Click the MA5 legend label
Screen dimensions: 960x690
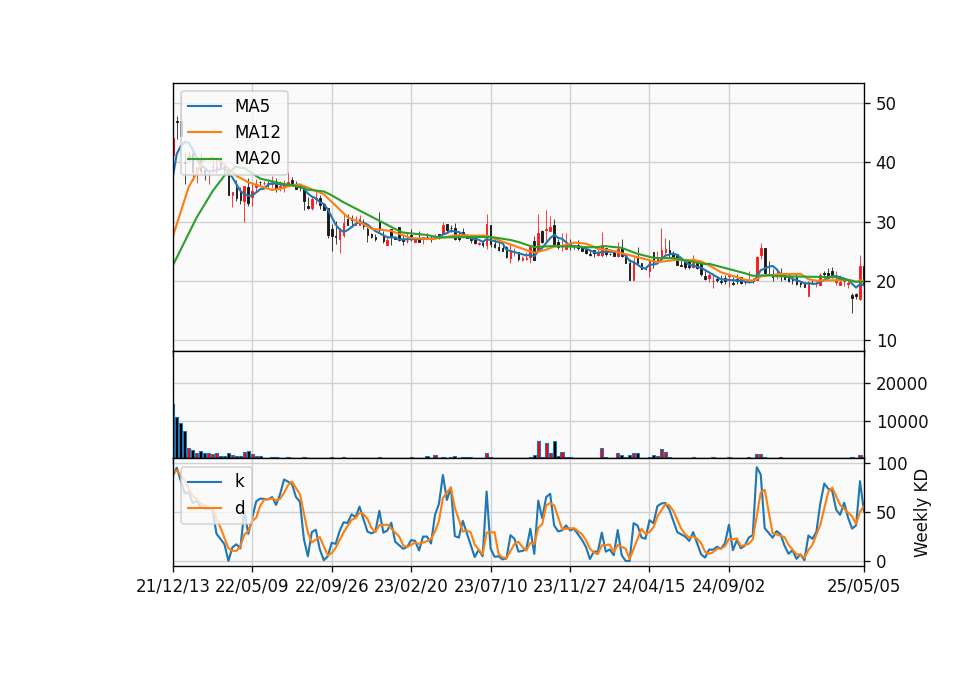click(252, 106)
